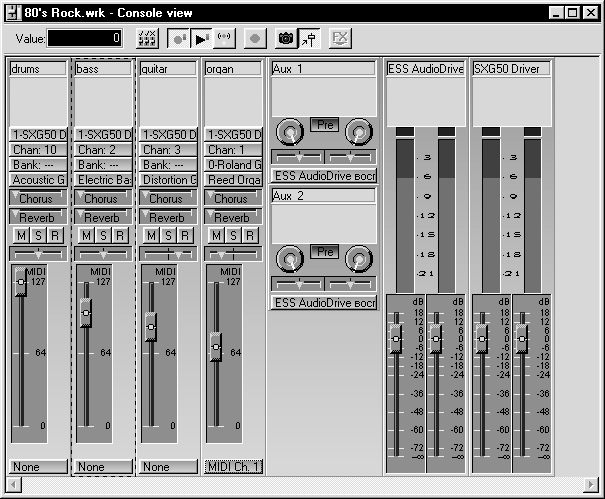
Task: Click the Aux 1 right knob
Action: coord(358,130)
